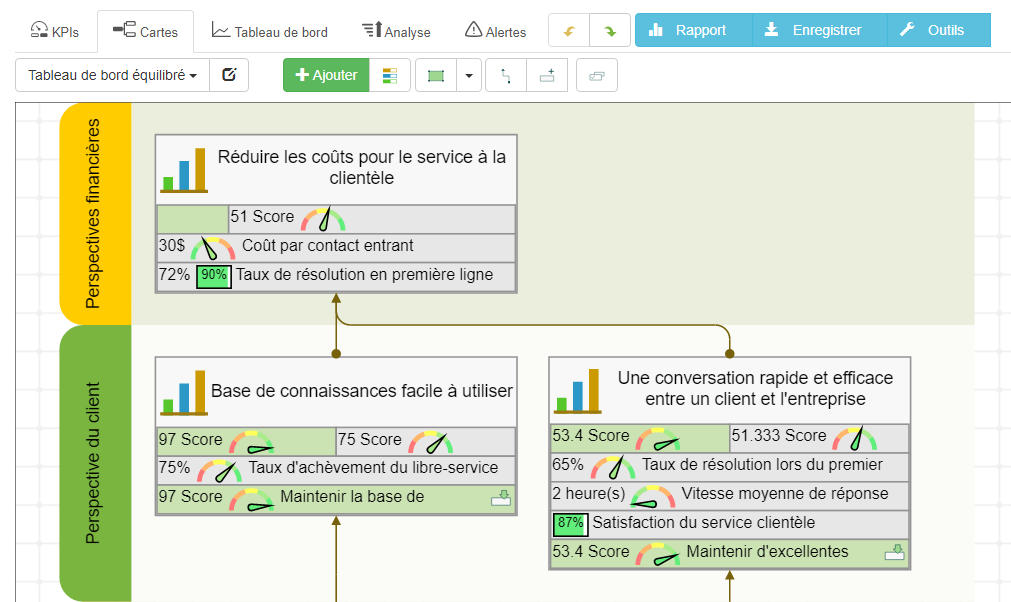This screenshot has width=1011, height=602.
Task: Click the undo arrow icon
Action: 568,30
